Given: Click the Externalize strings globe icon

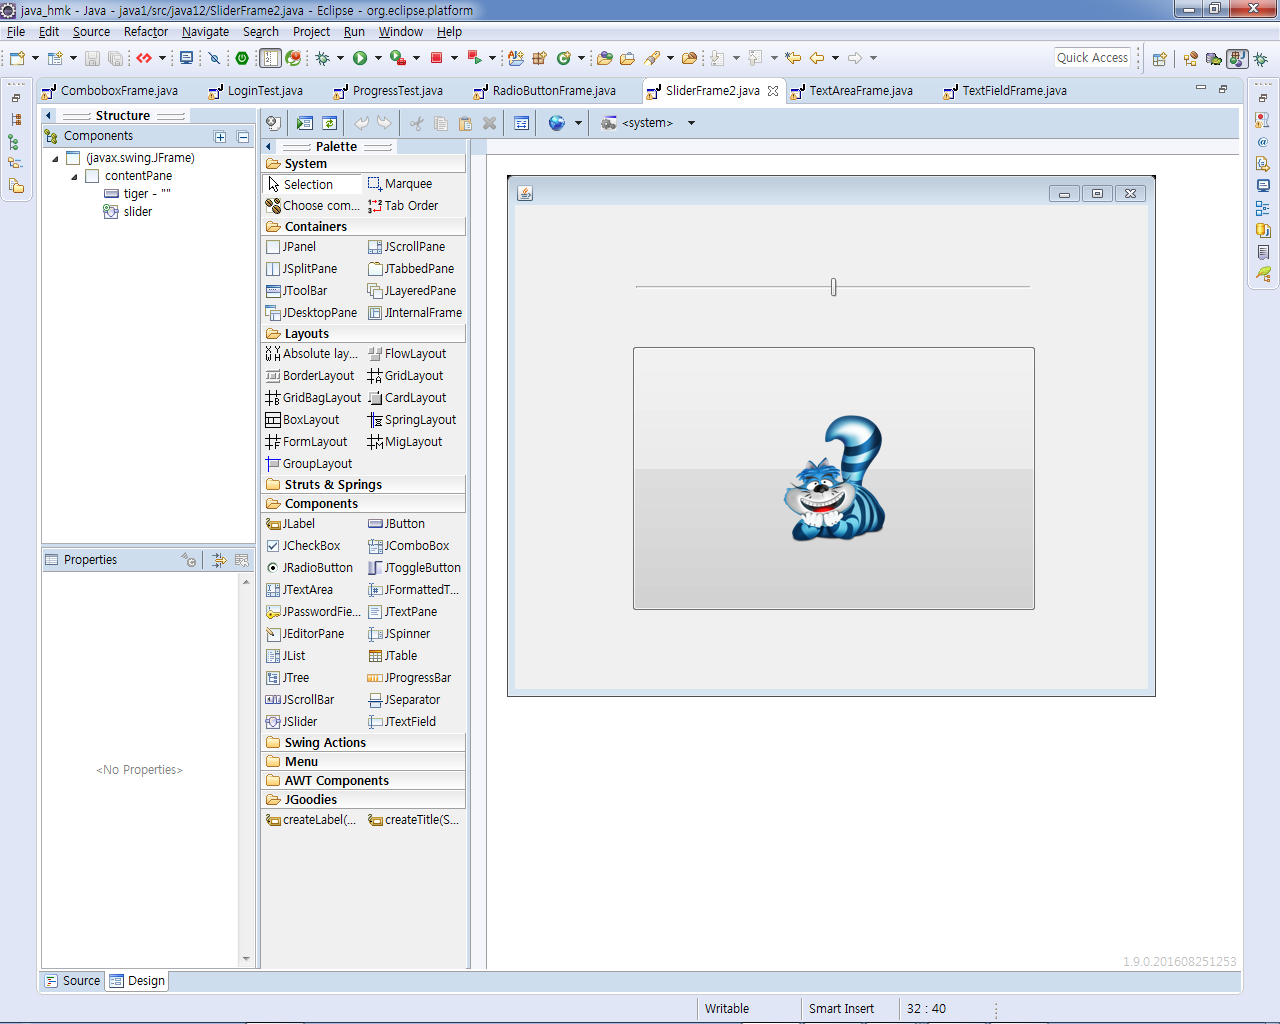Looking at the screenshot, I should pos(557,123).
